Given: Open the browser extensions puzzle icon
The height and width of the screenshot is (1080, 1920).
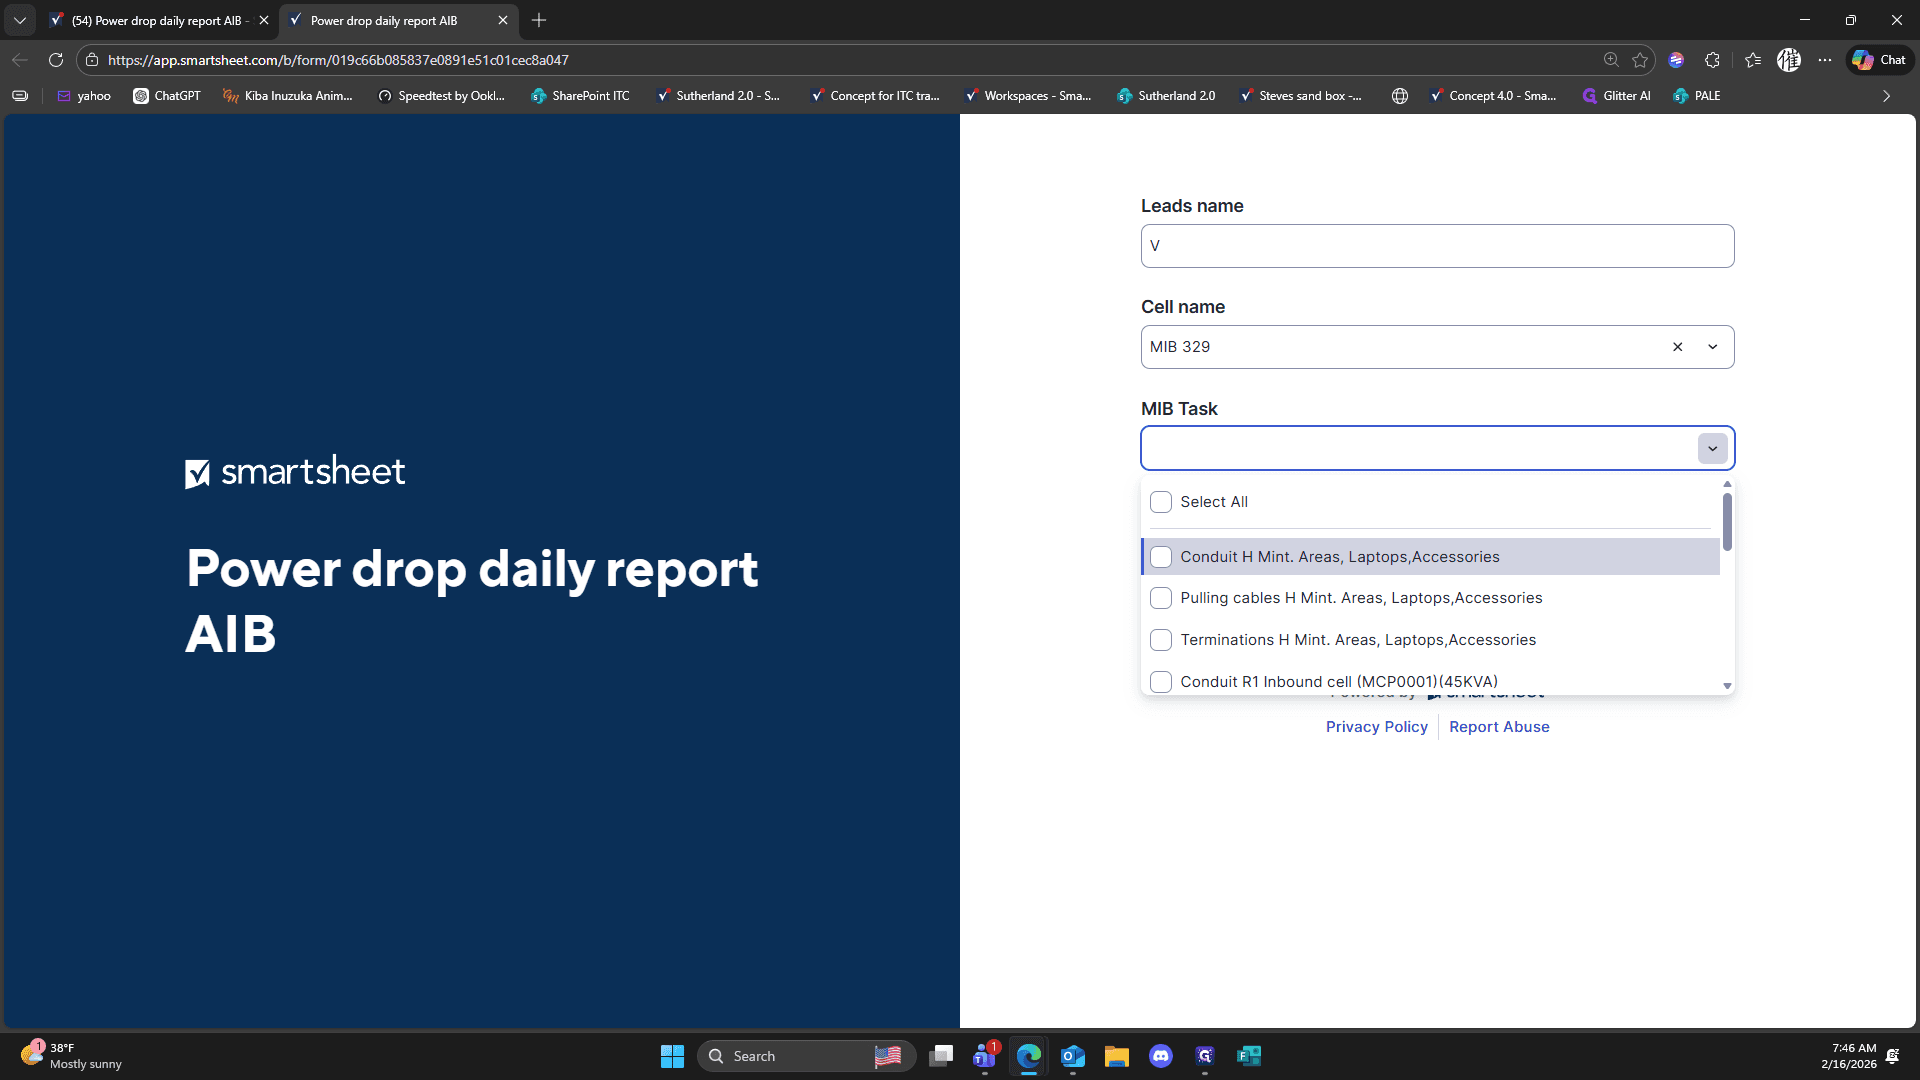Looking at the screenshot, I should click(1712, 60).
